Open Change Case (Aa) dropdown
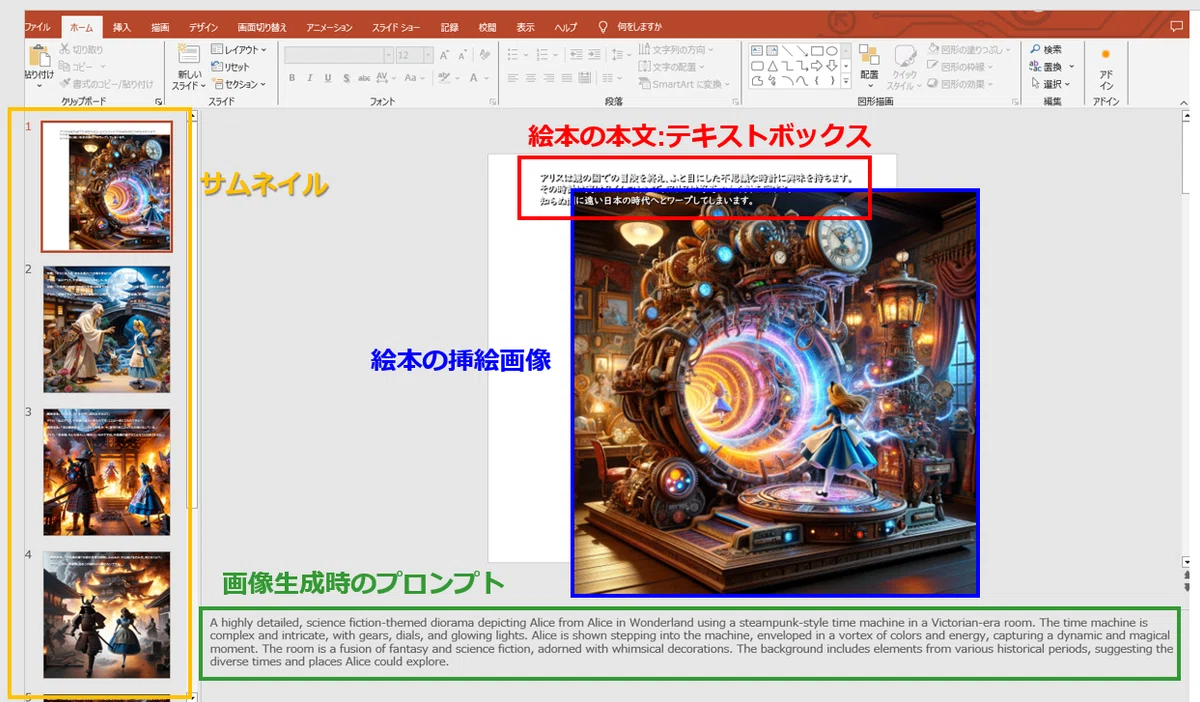Screen dimensions: 1200x702 [x=414, y=78]
